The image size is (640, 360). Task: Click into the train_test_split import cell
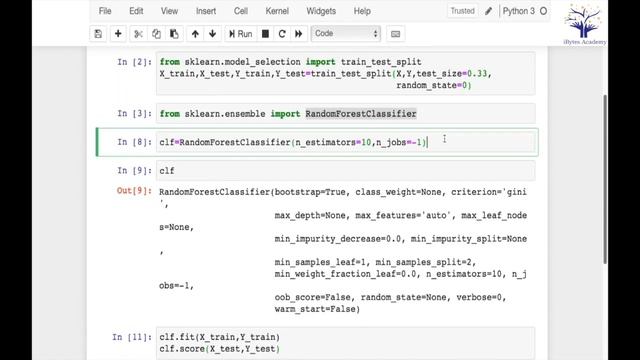(345, 73)
